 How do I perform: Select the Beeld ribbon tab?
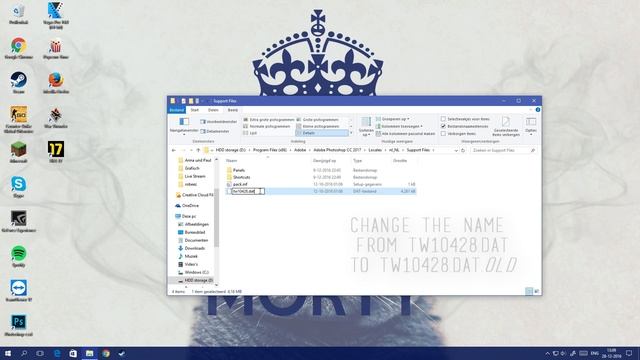tap(233, 110)
